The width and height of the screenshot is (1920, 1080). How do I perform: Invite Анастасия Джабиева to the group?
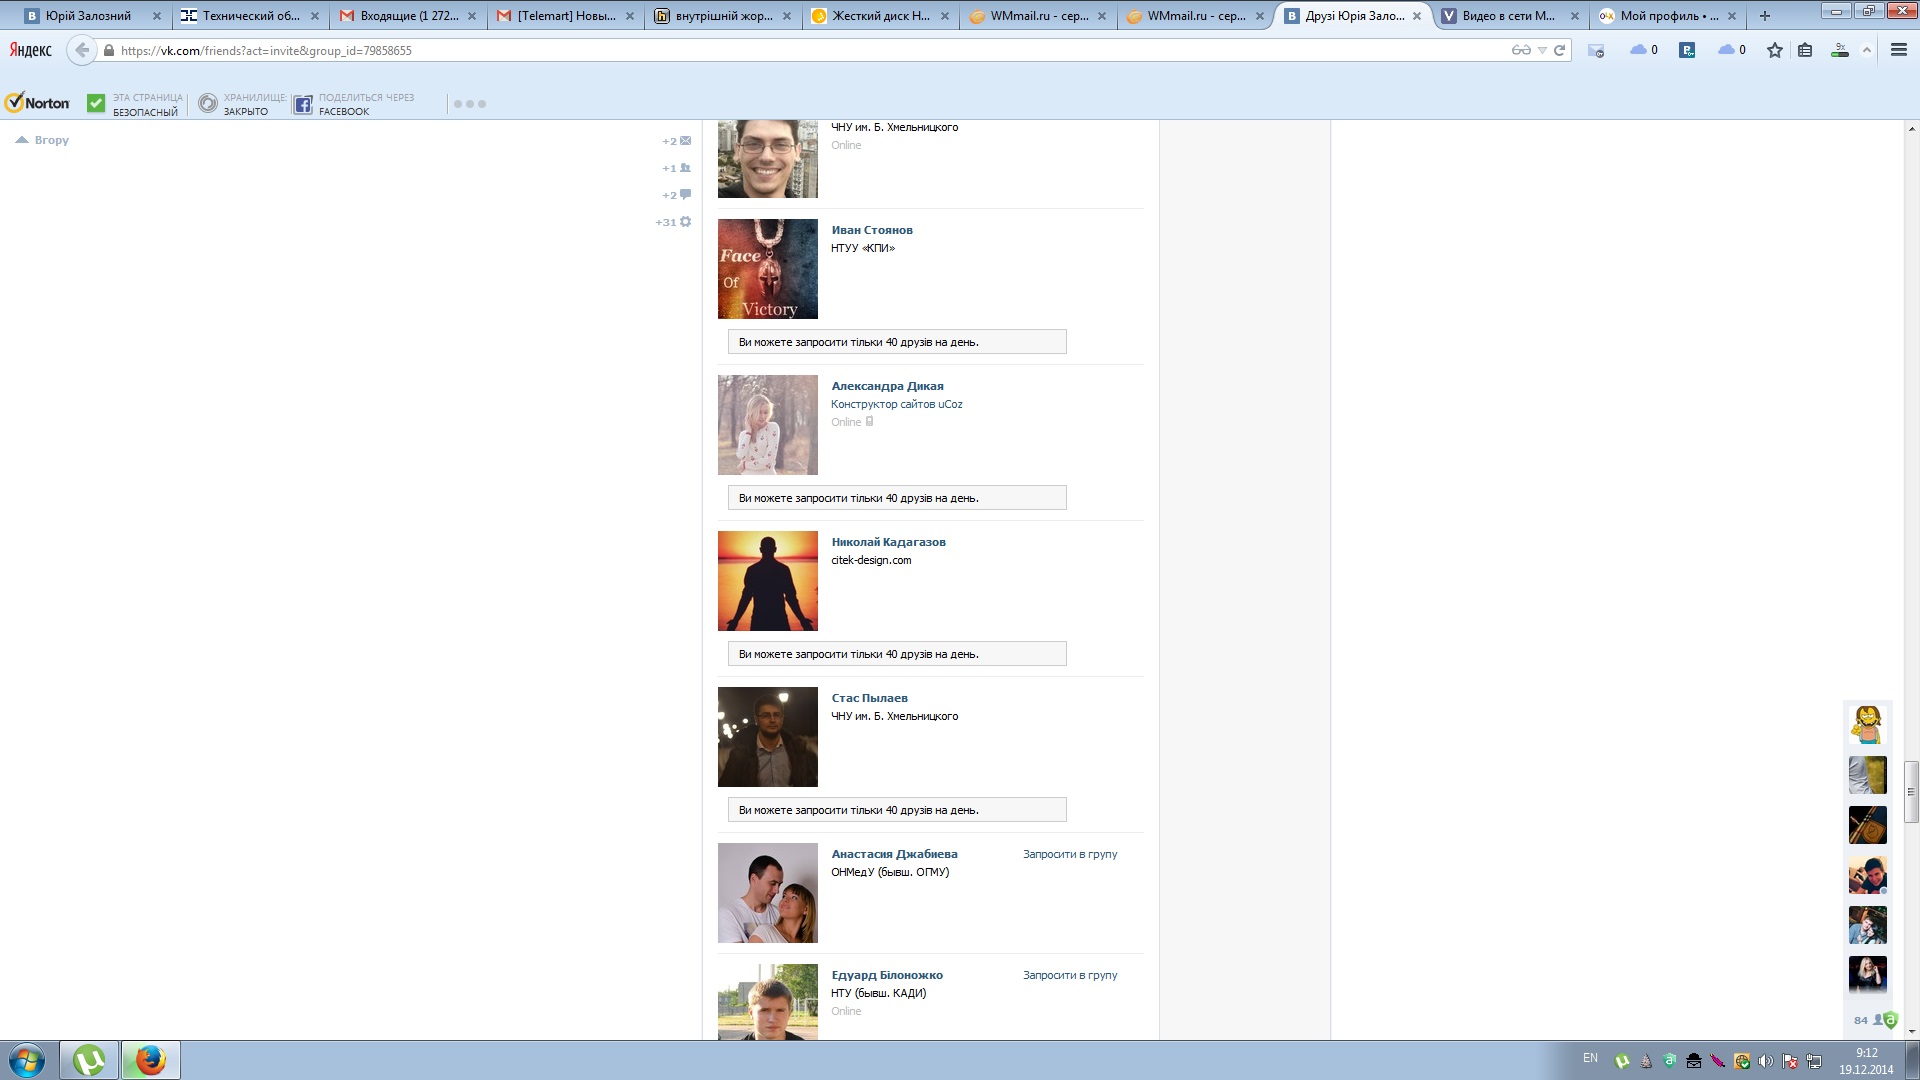pos(1069,854)
